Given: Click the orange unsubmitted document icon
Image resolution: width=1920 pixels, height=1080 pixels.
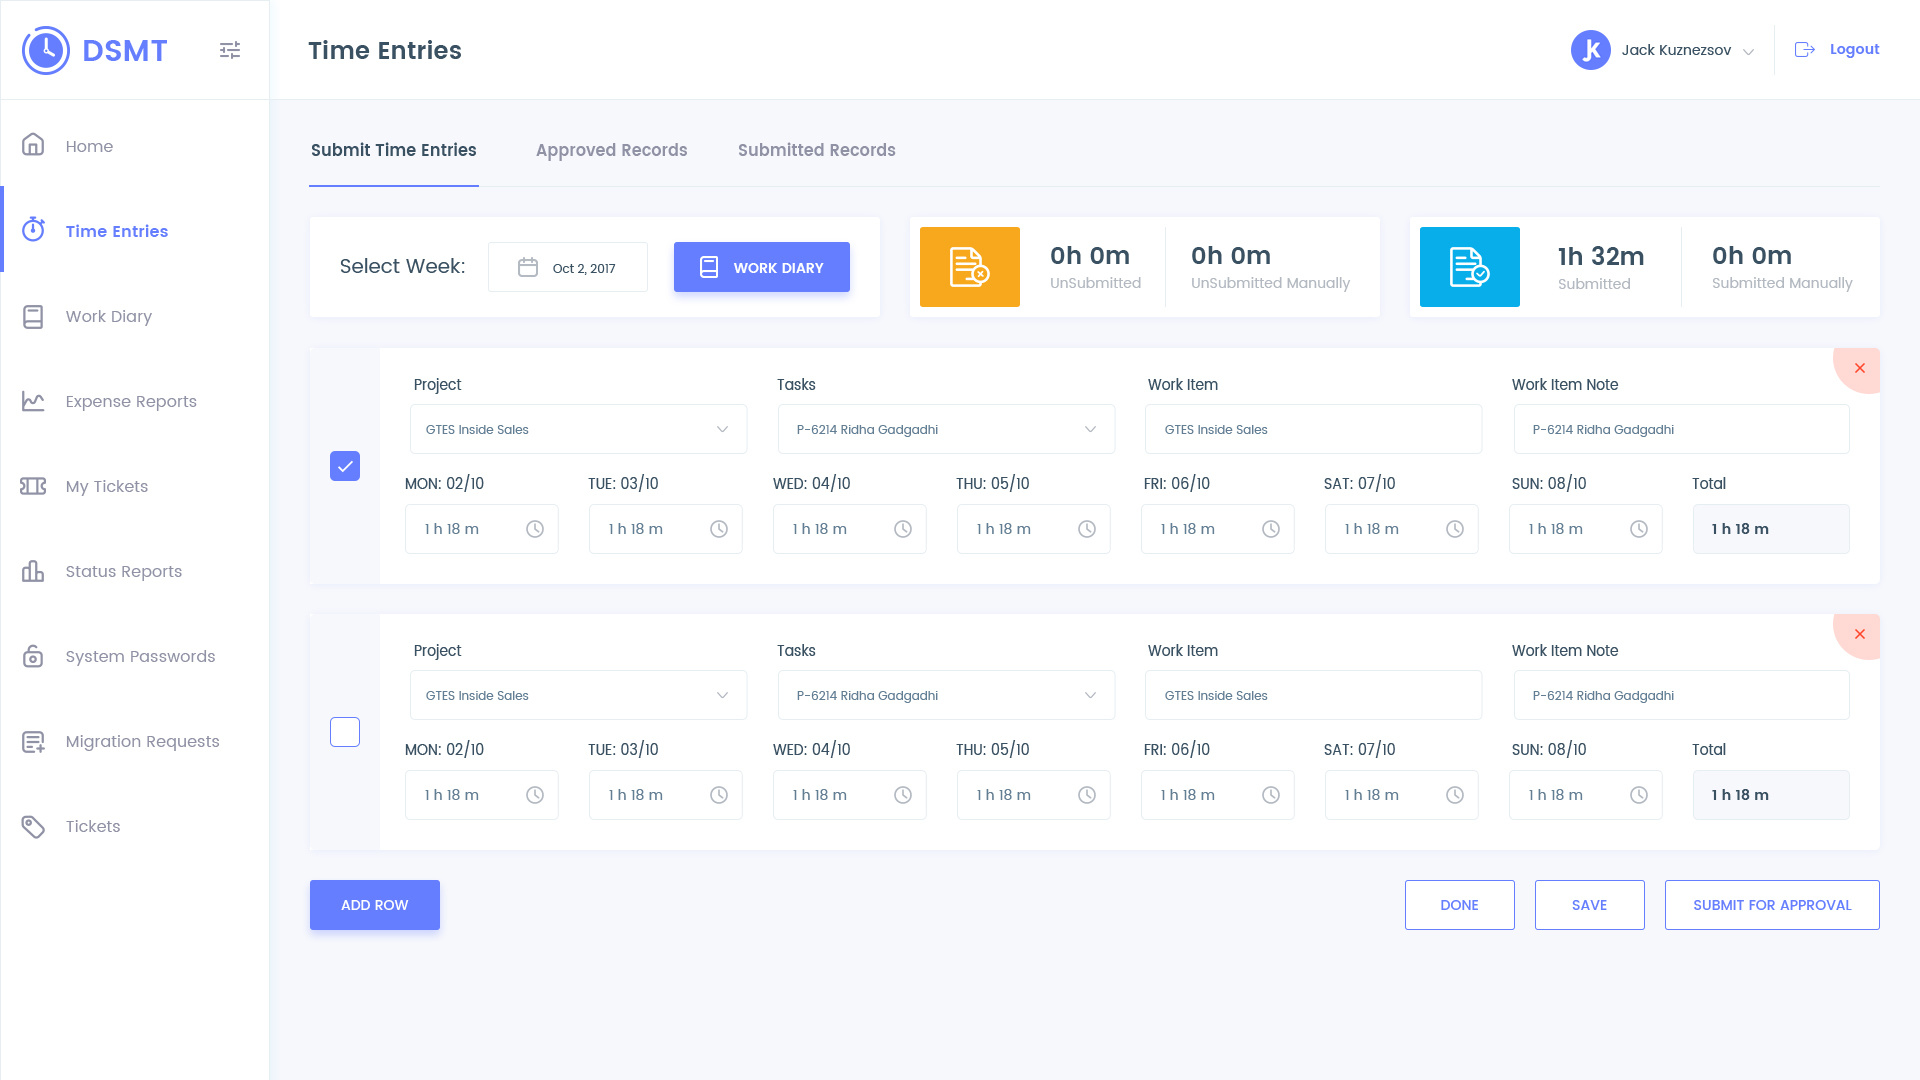Looking at the screenshot, I should coord(969,267).
